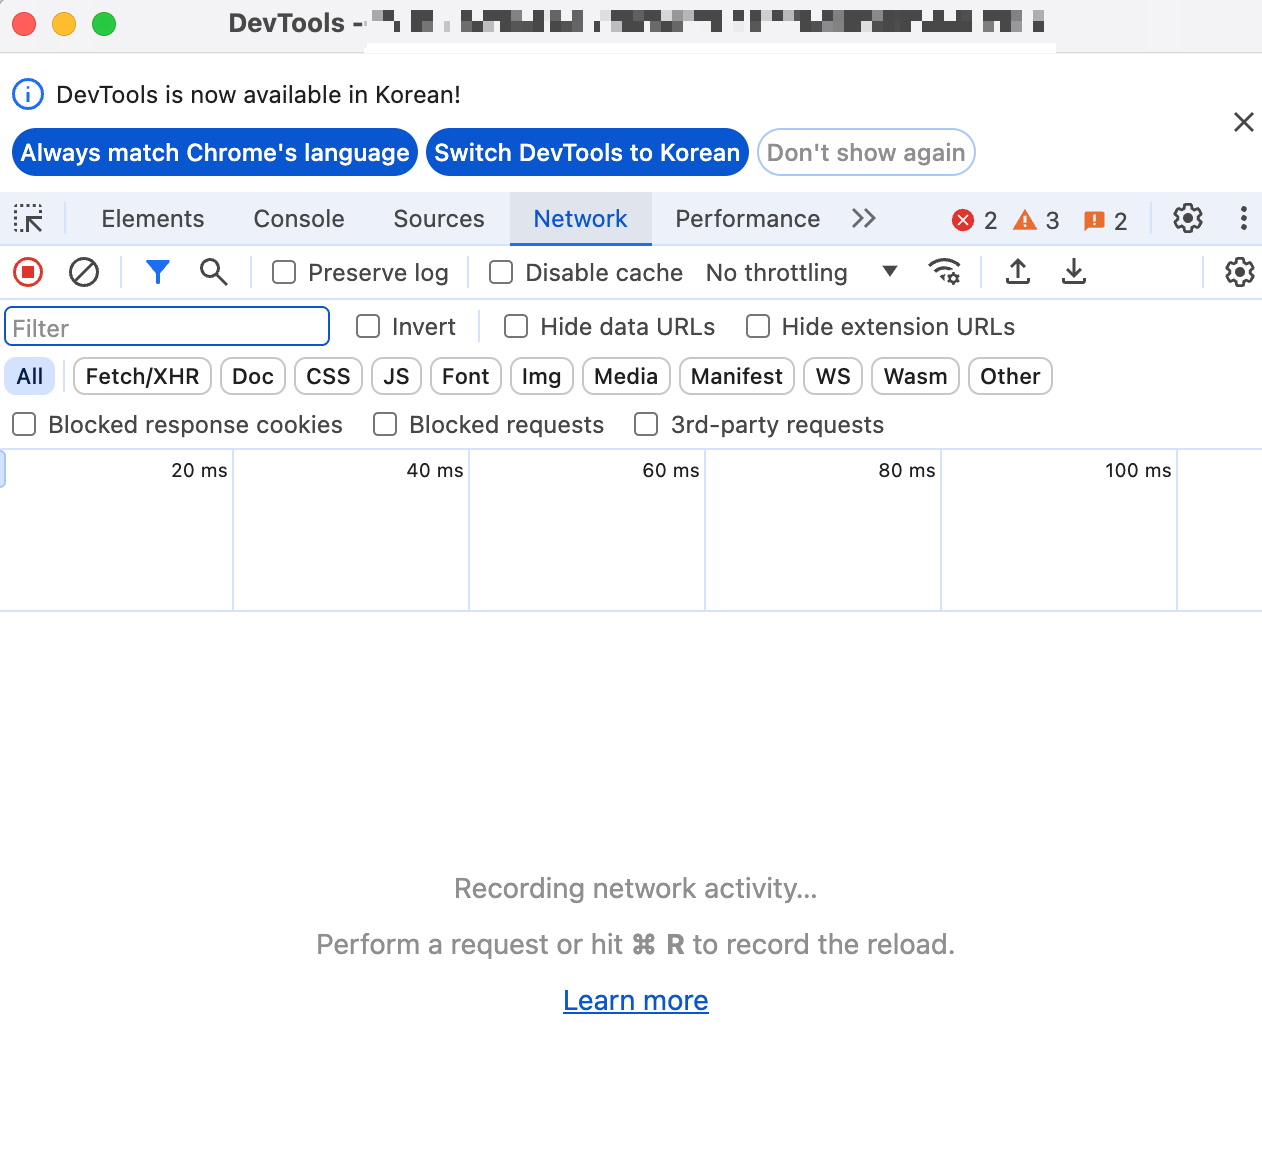Check Blocked requests option
1262x1154 pixels.
tap(385, 424)
